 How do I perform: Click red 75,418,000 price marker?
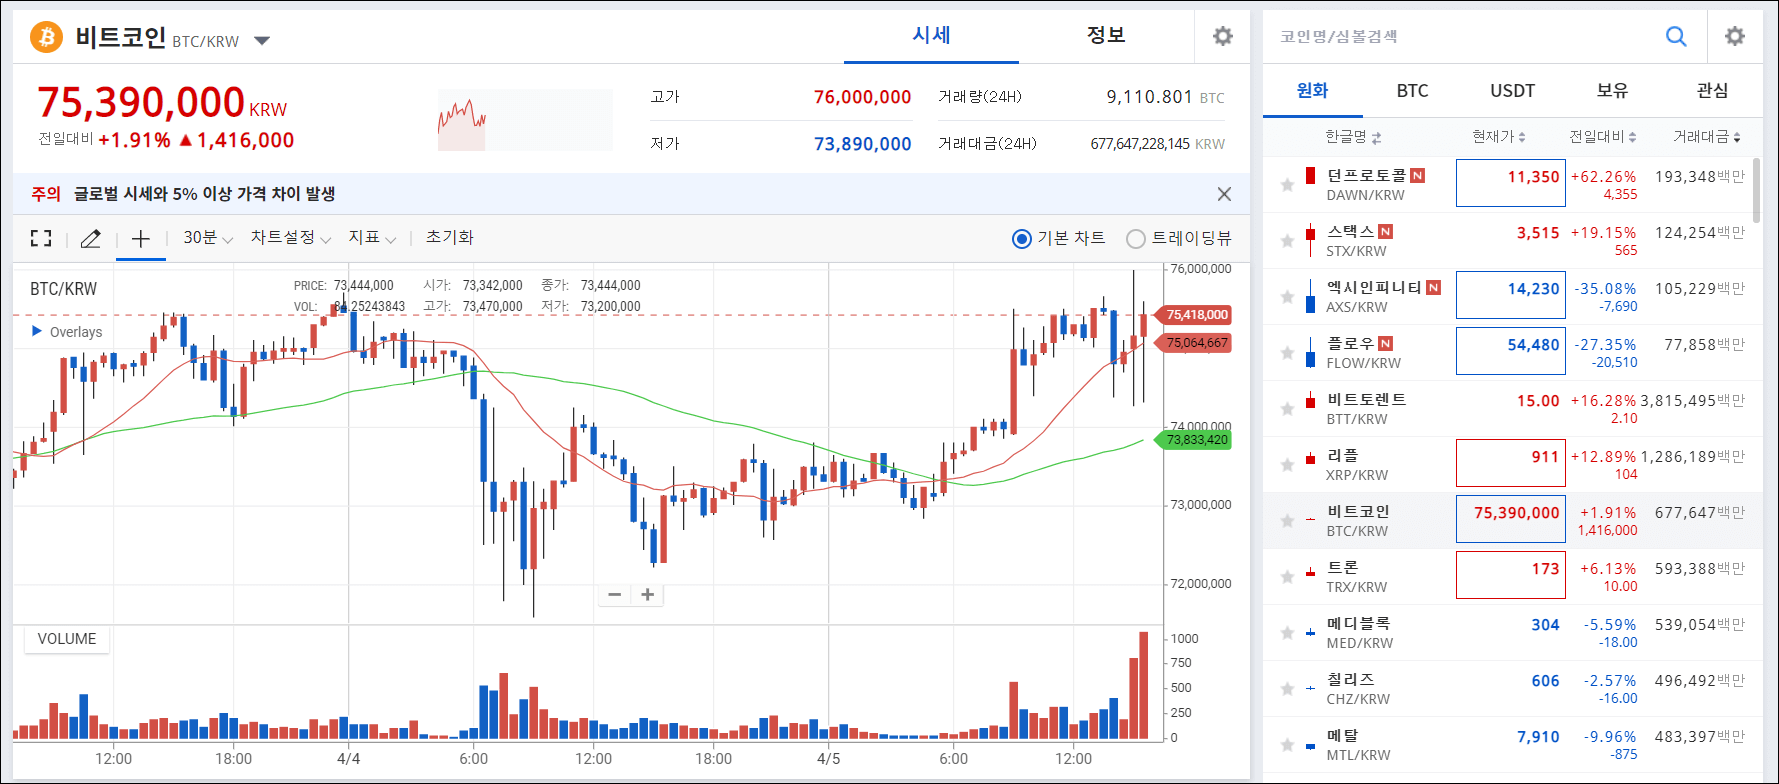[x=1195, y=315]
